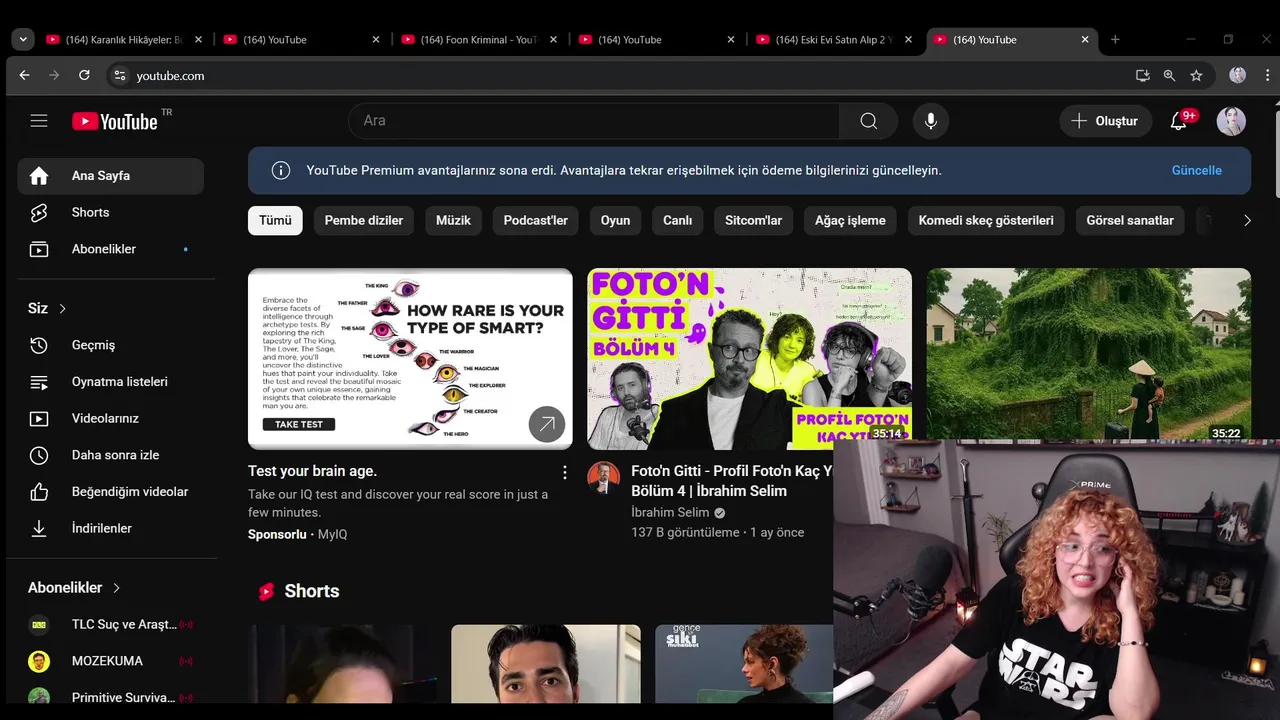The width and height of the screenshot is (1280, 720).
Task: Open Foto'n Gitti Bölüm 4 thumbnail
Action: (749, 358)
